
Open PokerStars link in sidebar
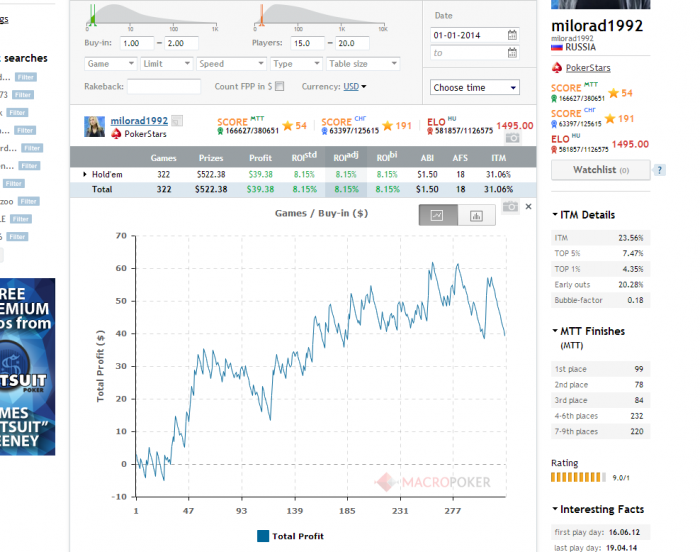(588, 68)
